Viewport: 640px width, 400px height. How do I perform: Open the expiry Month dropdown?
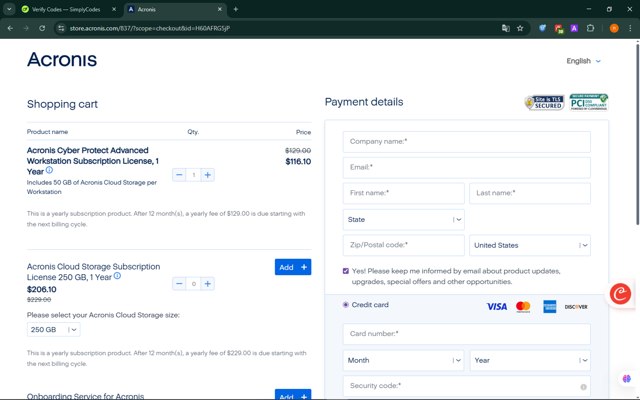point(404,360)
